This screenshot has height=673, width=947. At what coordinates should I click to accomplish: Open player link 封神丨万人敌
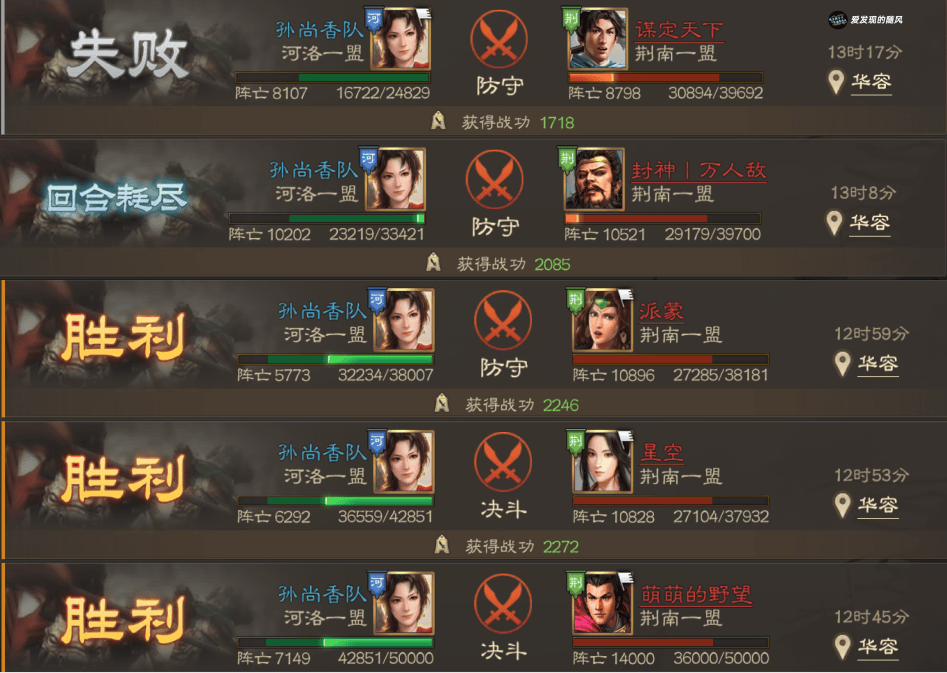(698, 170)
